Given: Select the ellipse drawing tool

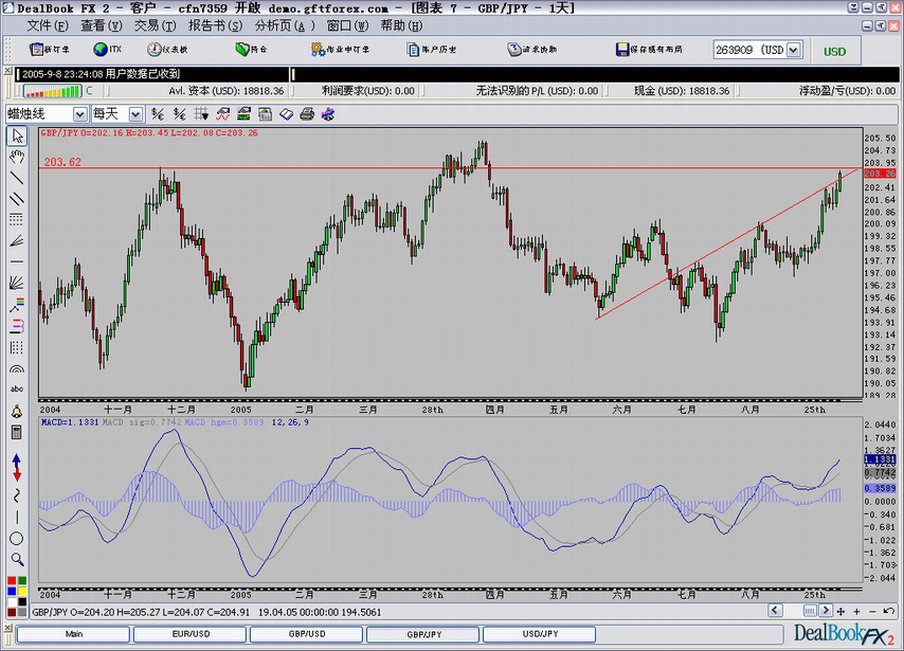Looking at the screenshot, I should click(x=17, y=539).
